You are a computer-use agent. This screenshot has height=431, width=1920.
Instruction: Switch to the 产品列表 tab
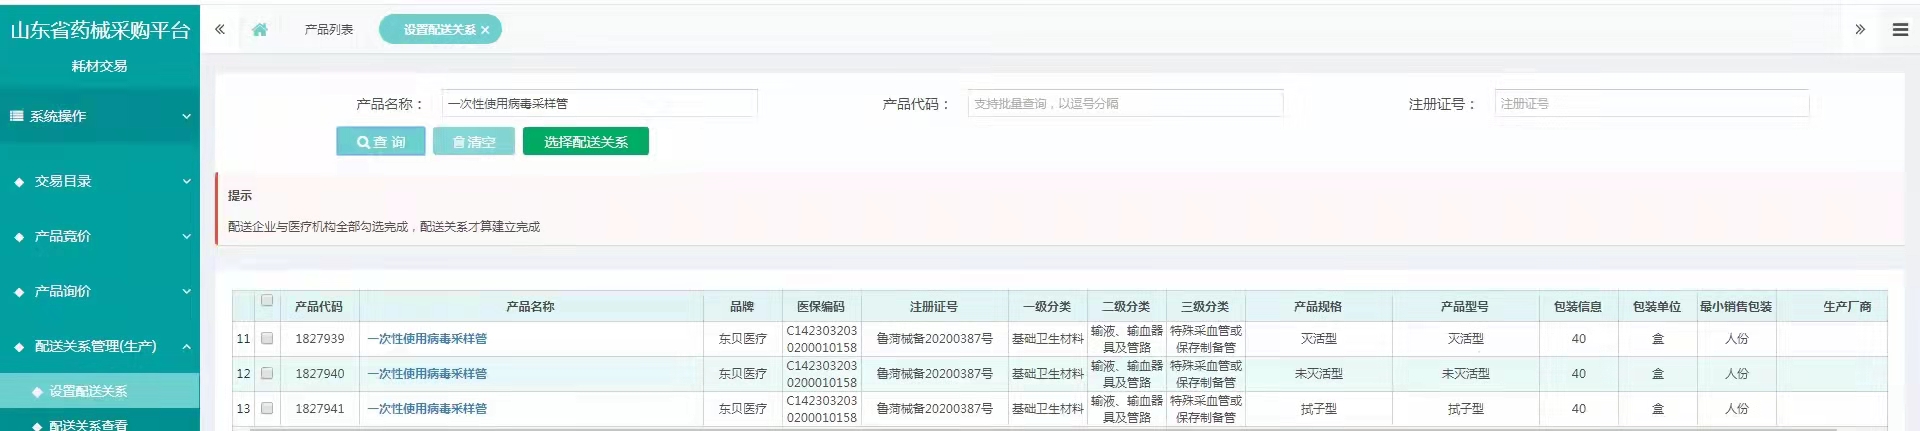329,30
